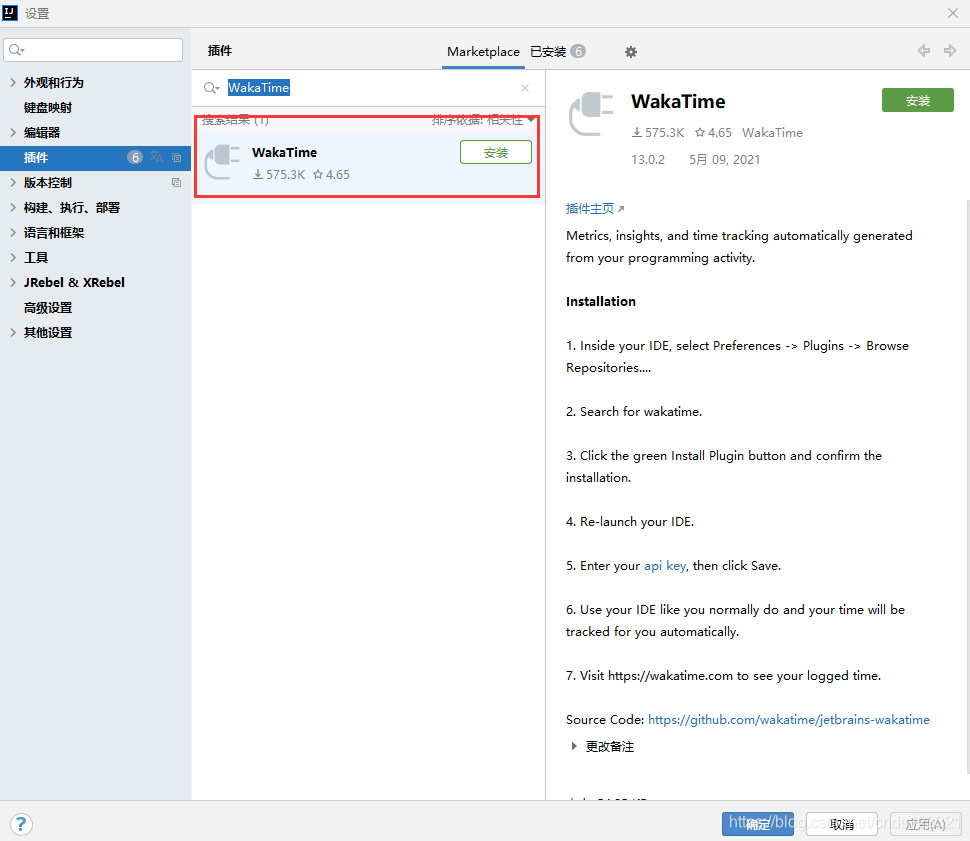Open the GitHub jetbrains-wakatime source link
970x841 pixels.
point(789,720)
